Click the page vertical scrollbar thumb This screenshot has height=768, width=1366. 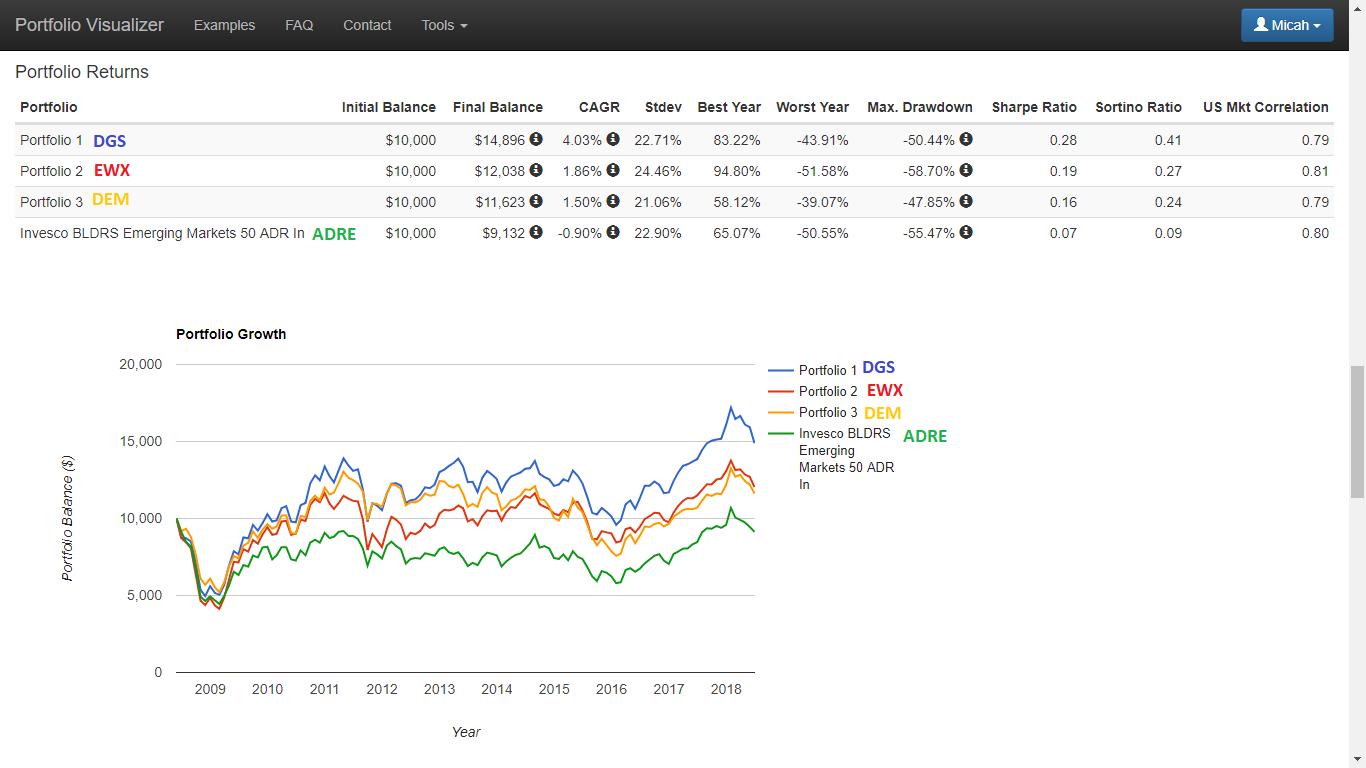coord(1357,432)
